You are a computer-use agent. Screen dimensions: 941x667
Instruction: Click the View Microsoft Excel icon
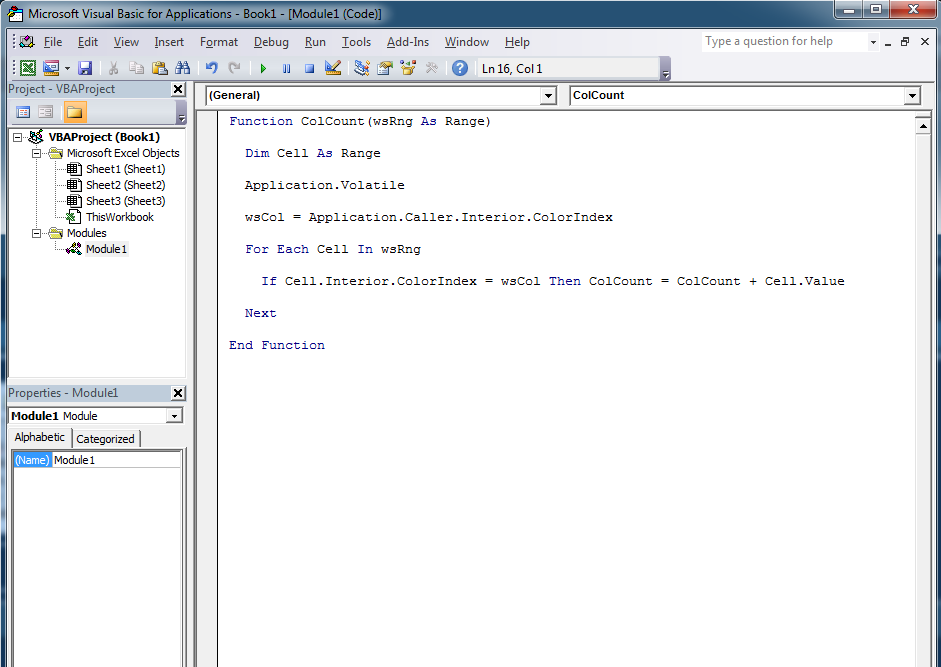pos(27,68)
